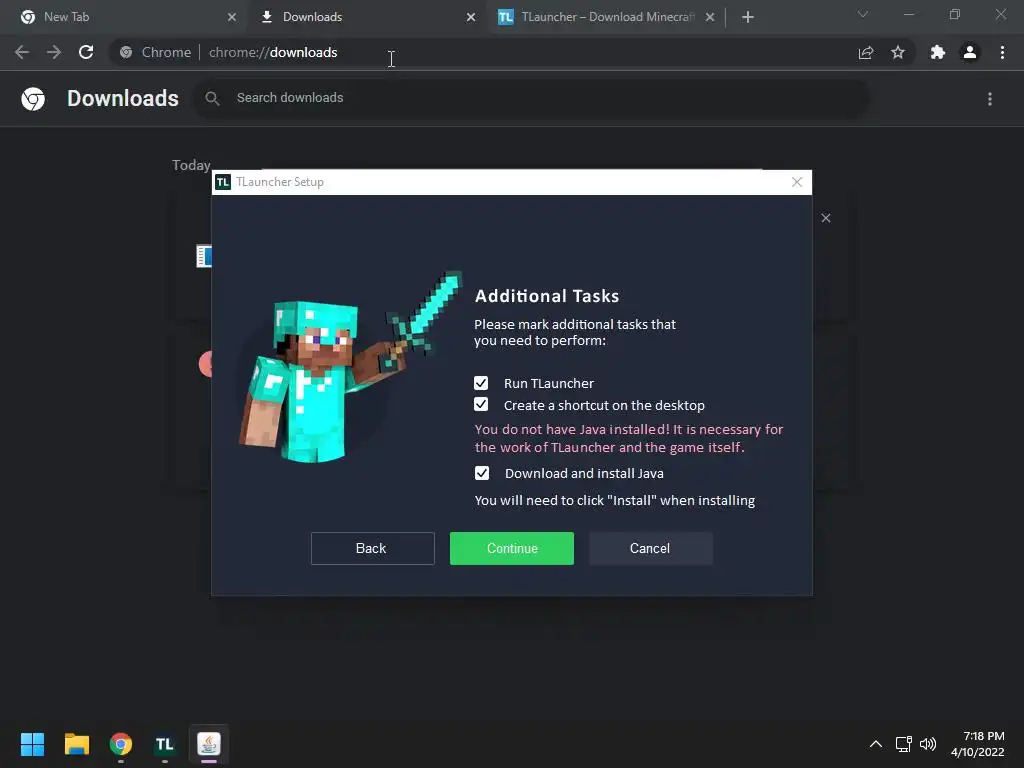Click the green Continue button

pos(511,549)
